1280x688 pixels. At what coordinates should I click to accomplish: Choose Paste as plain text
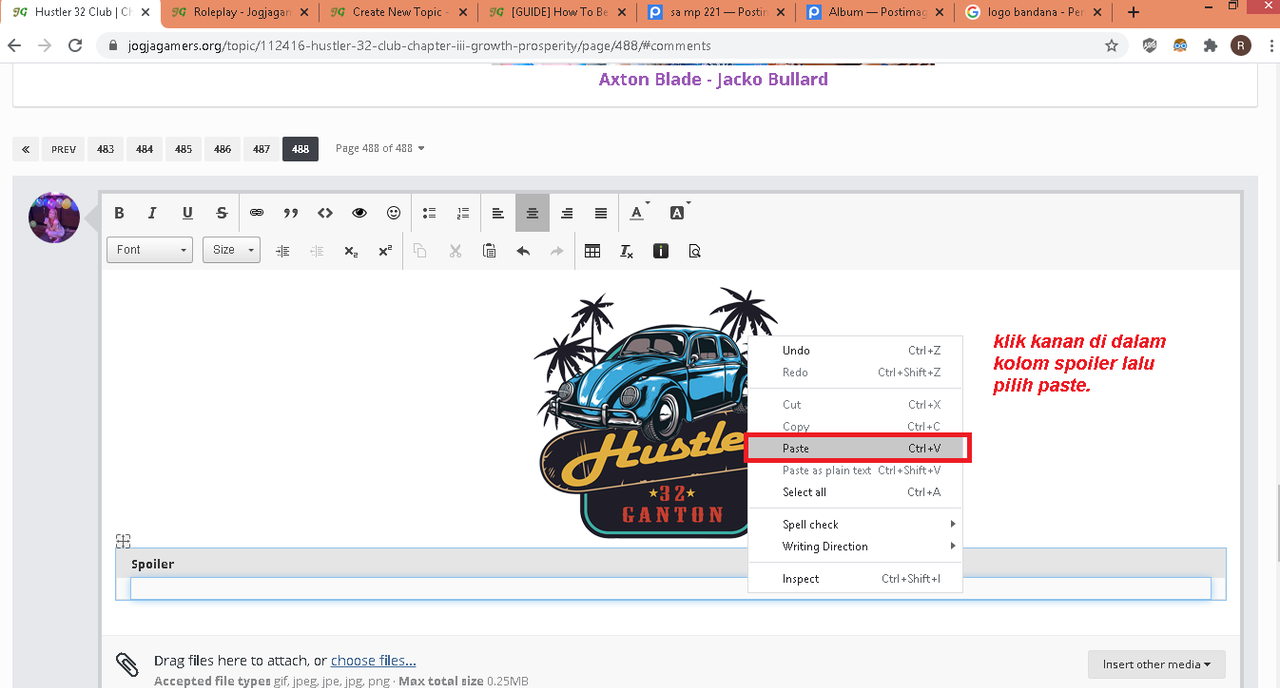click(x=855, y=470)
